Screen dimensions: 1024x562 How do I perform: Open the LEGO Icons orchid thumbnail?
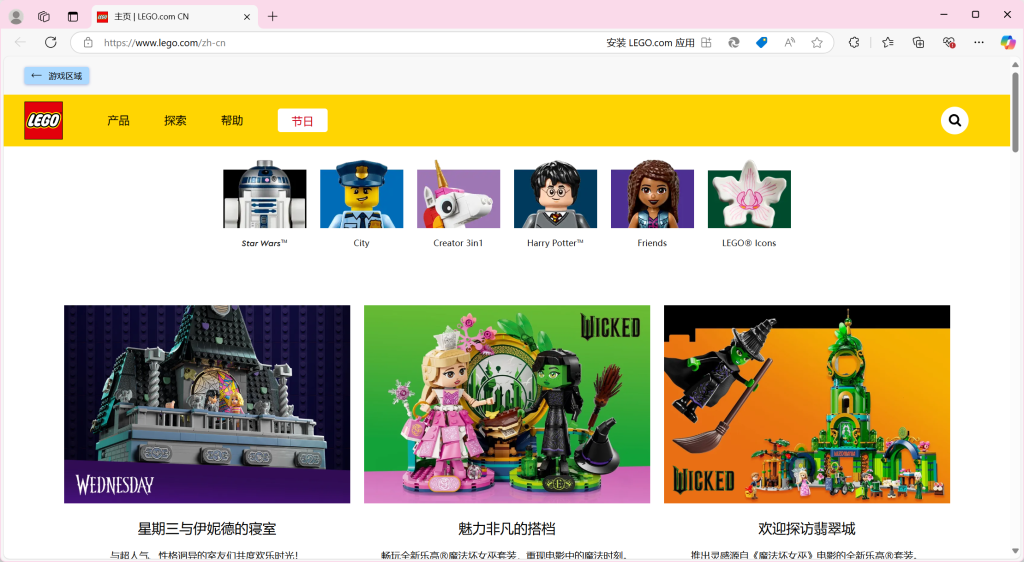pos(749,195)
